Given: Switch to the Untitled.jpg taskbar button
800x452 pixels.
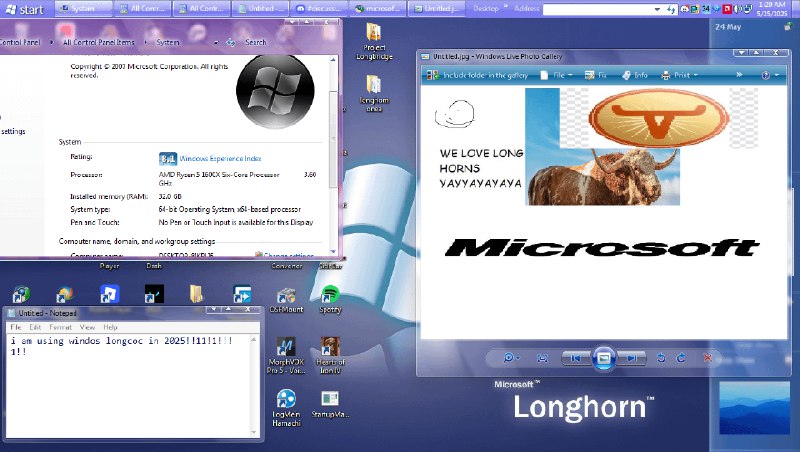Looking at the screenshot, I should click(437, 9).
